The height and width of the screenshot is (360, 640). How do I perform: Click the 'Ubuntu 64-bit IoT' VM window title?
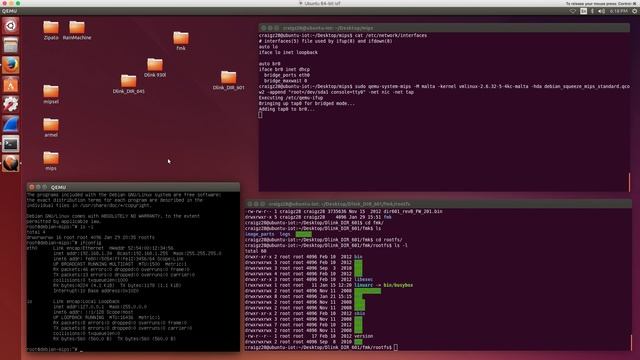tap(322, 3)
